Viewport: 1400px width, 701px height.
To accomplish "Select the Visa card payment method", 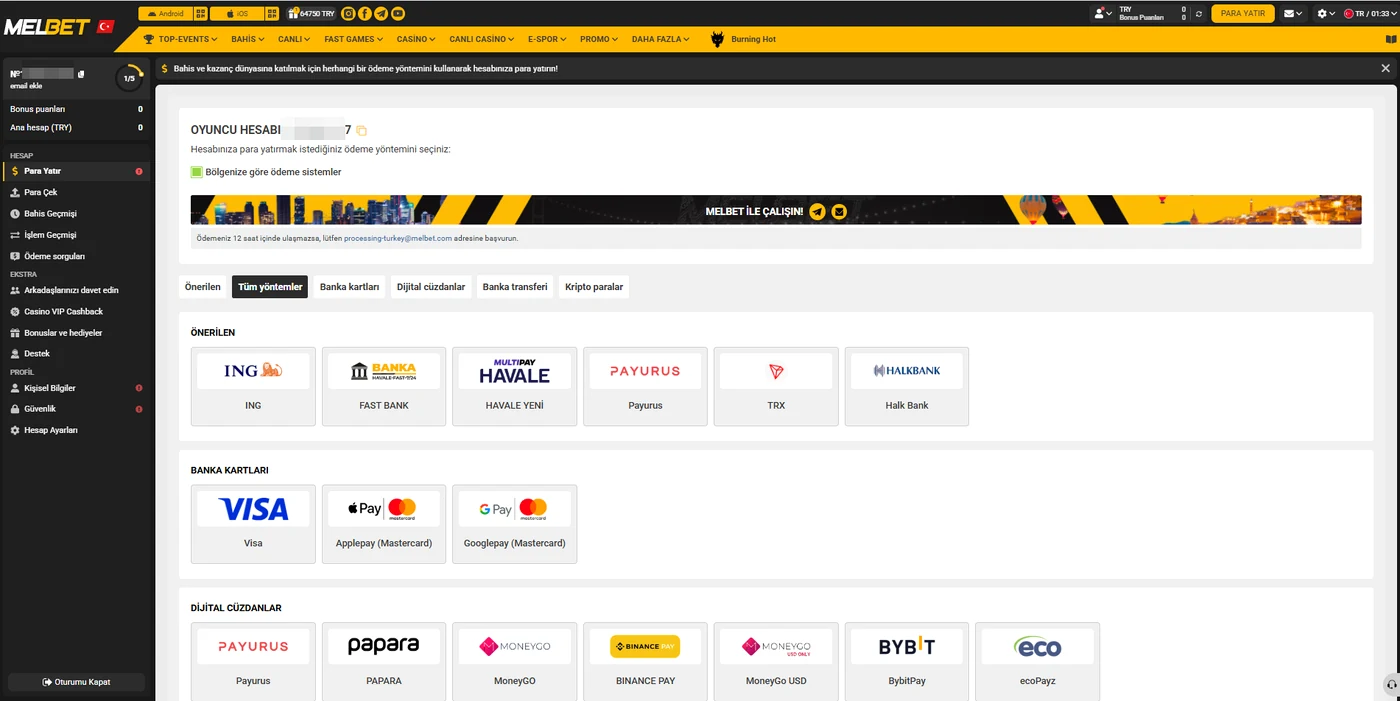I will tap(253, 525).
